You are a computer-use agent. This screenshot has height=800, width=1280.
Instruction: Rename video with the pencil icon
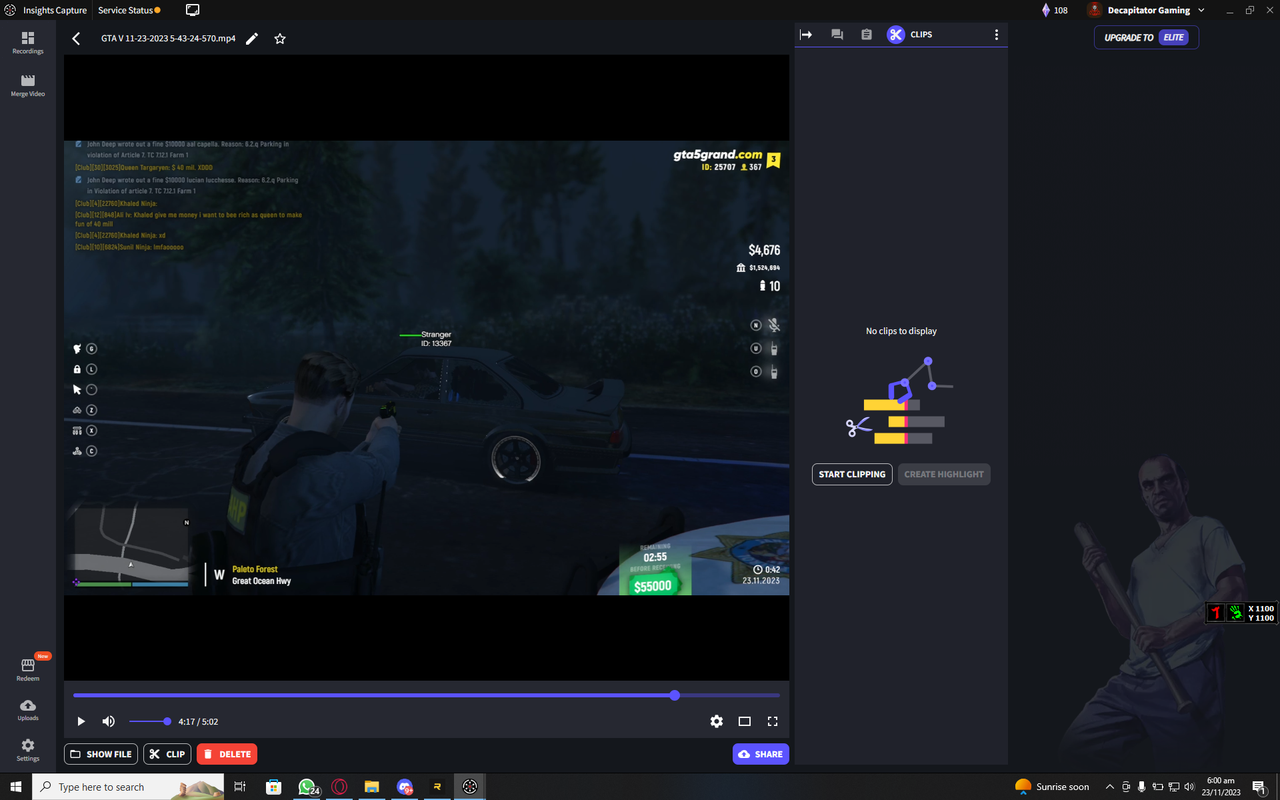coord(252,38)
